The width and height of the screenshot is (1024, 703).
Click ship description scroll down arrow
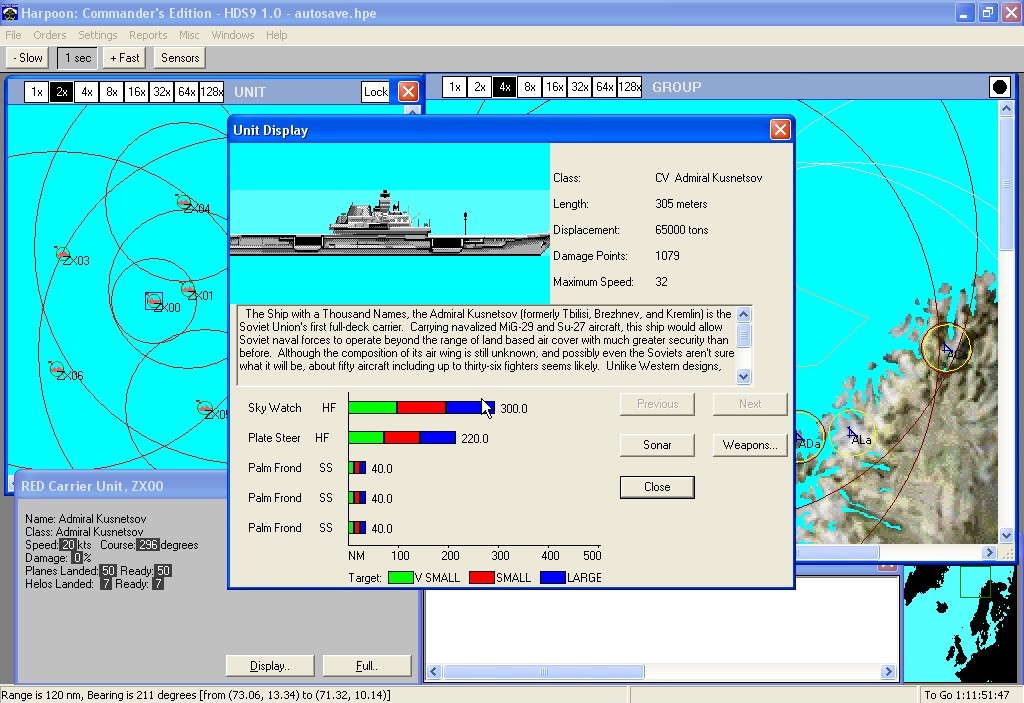tap(743, 376)
